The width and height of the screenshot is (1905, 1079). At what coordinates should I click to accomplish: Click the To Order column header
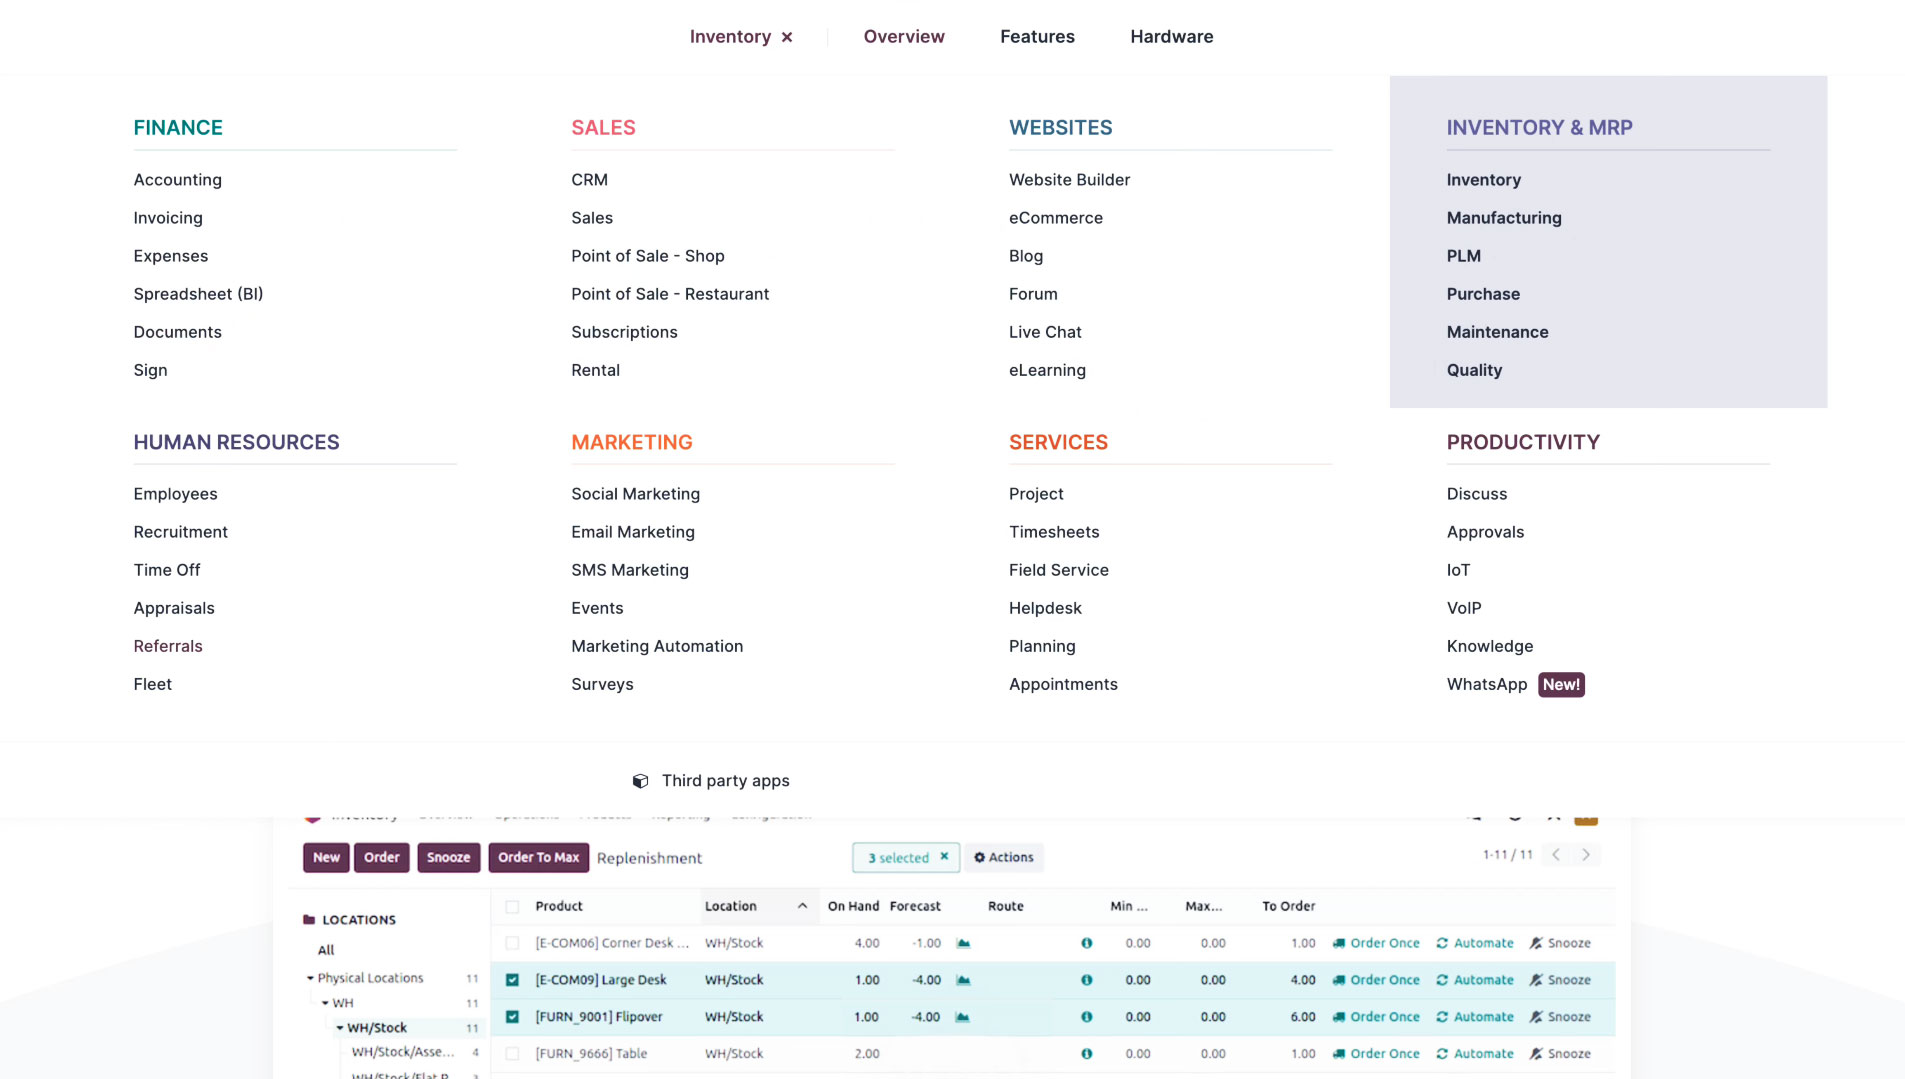coord(1288,906)
